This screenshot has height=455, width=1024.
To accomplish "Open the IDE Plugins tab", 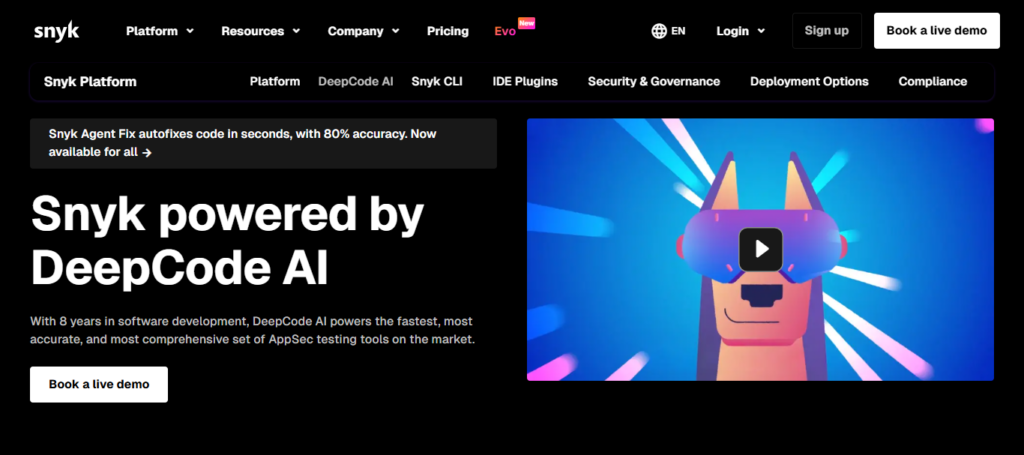I will coord(525,82).
